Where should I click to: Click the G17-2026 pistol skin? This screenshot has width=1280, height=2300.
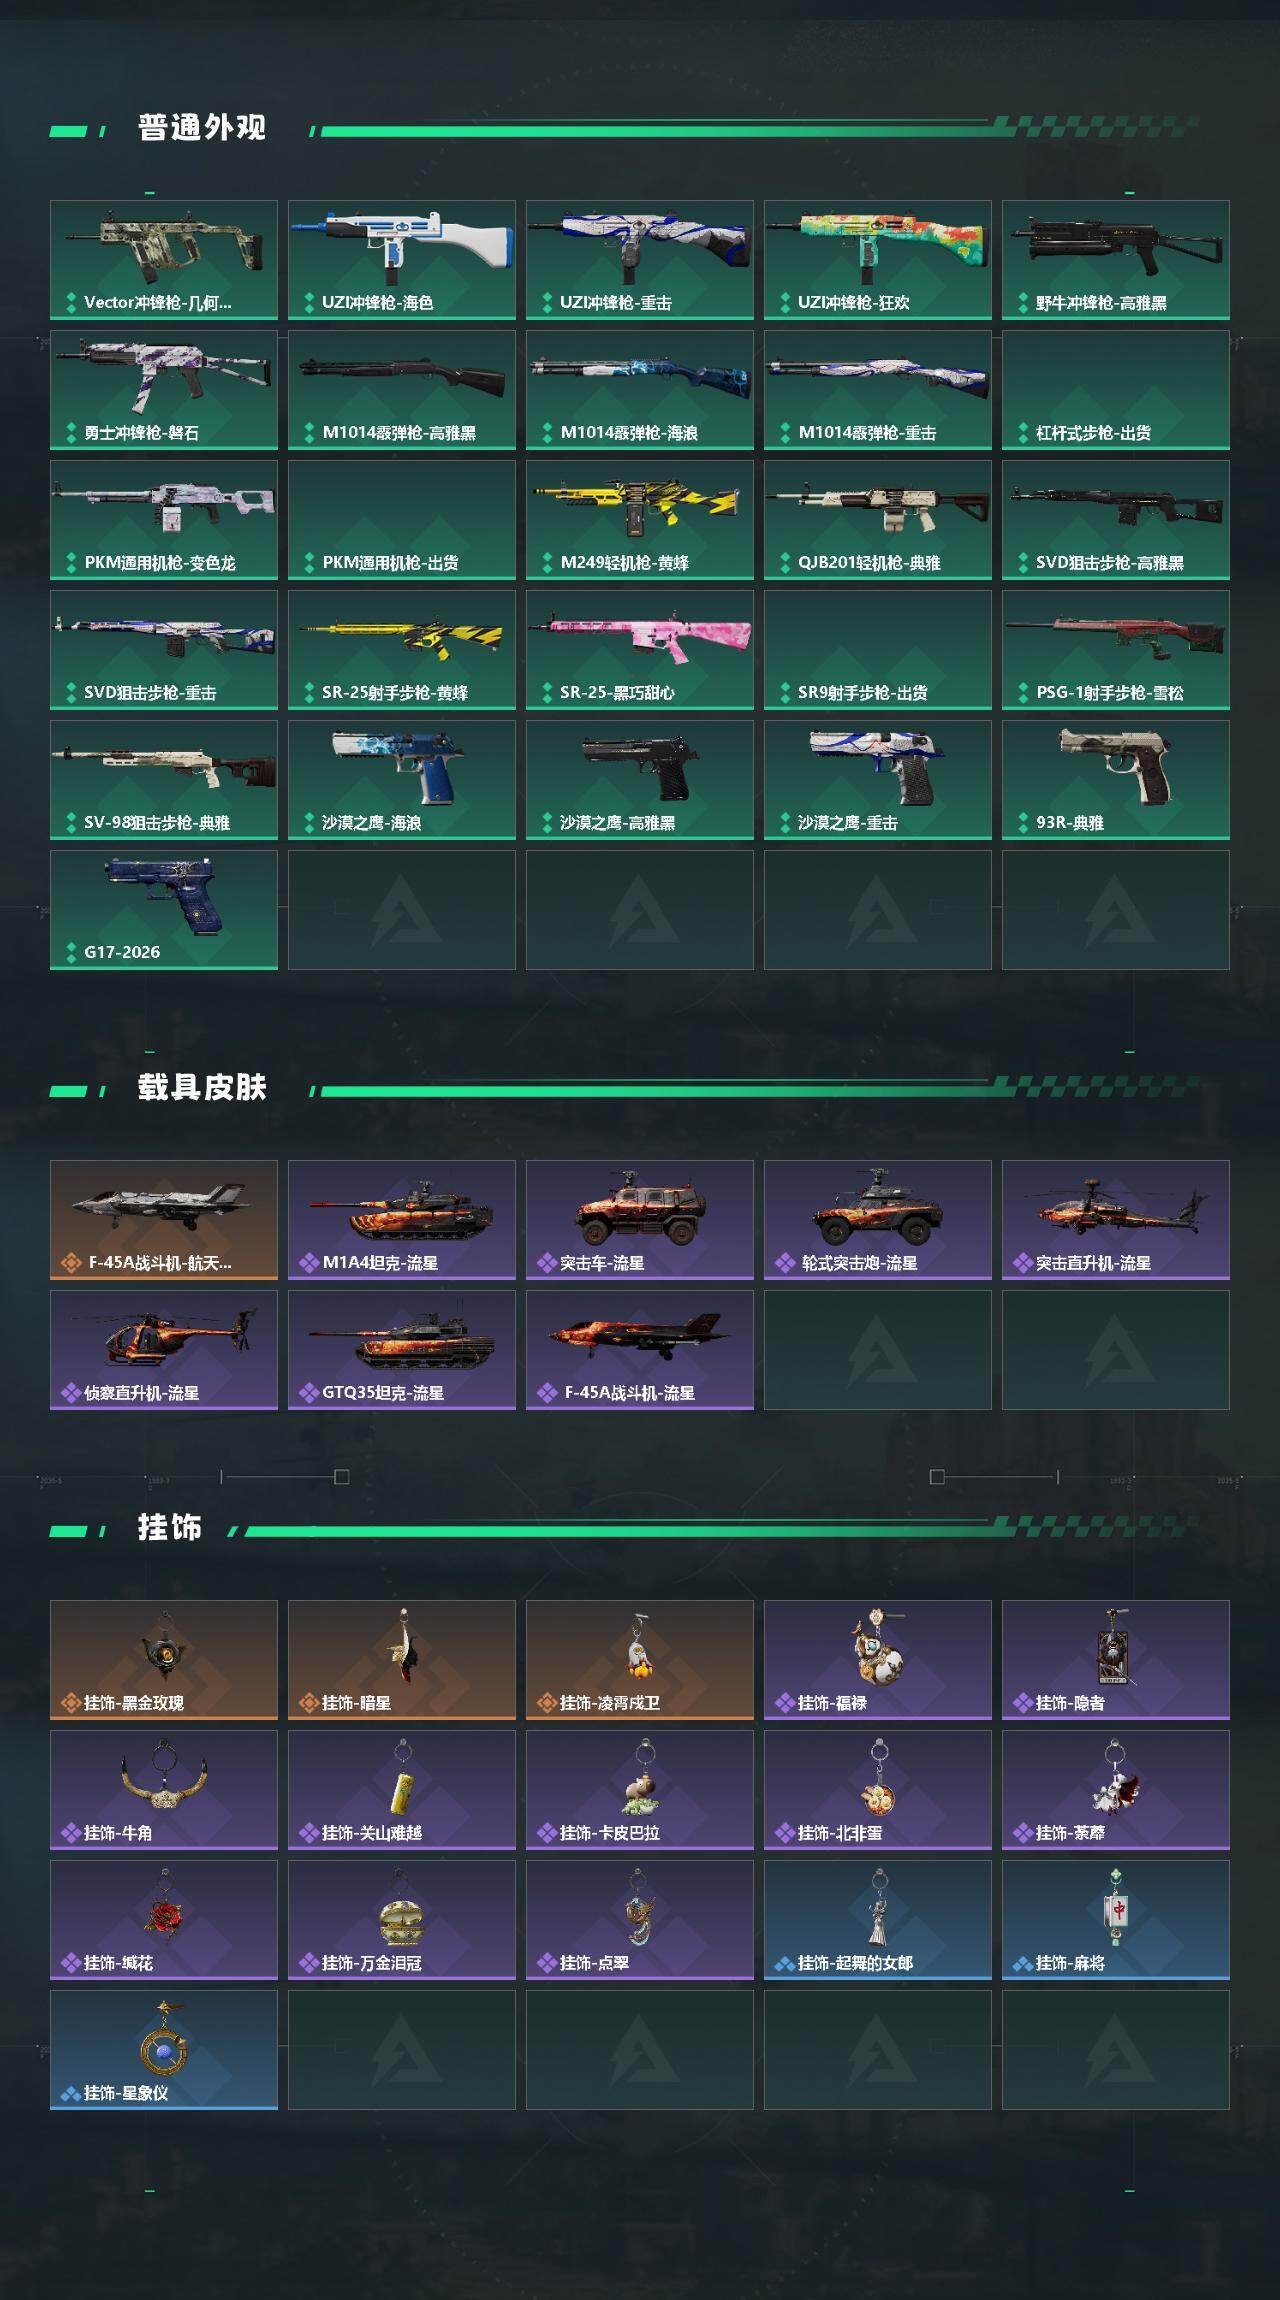pyautogui.click(x=164, y=910)
